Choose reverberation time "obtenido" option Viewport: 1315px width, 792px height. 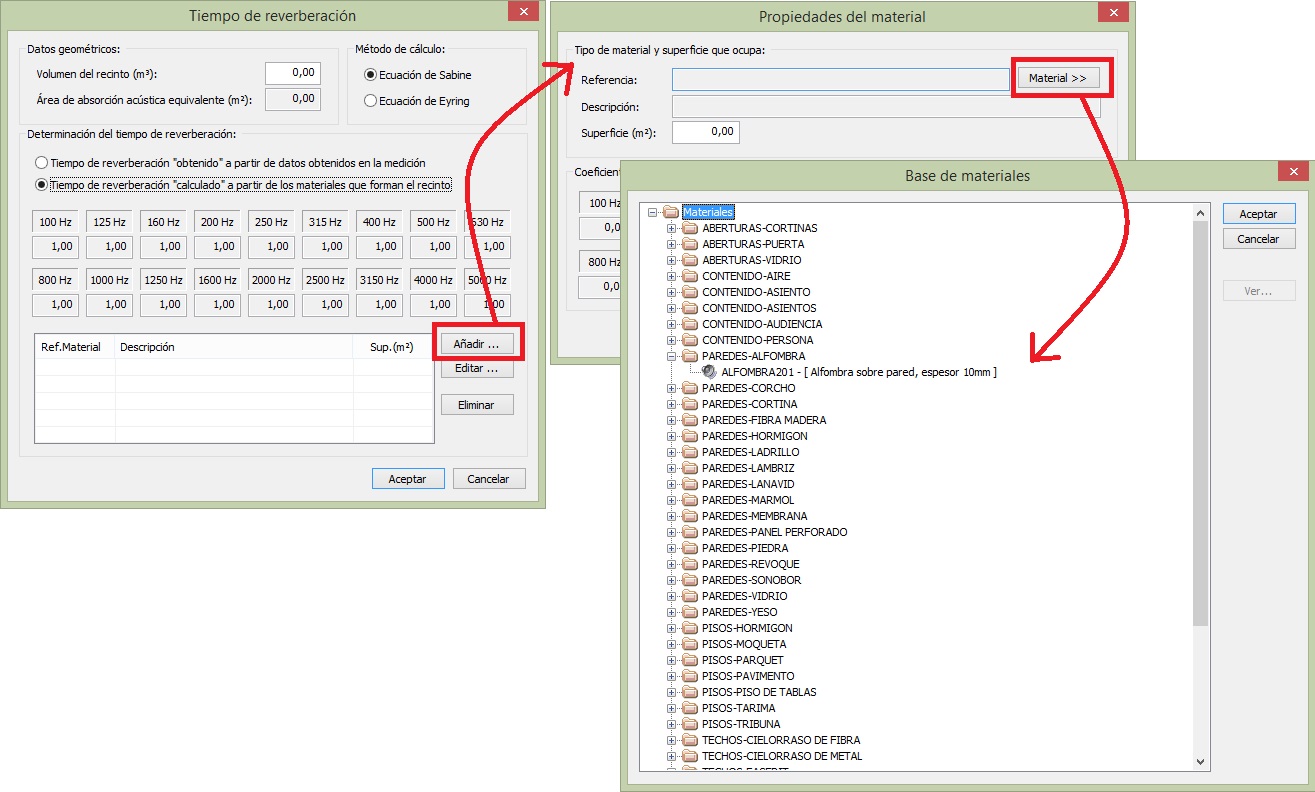coord(41,162)
